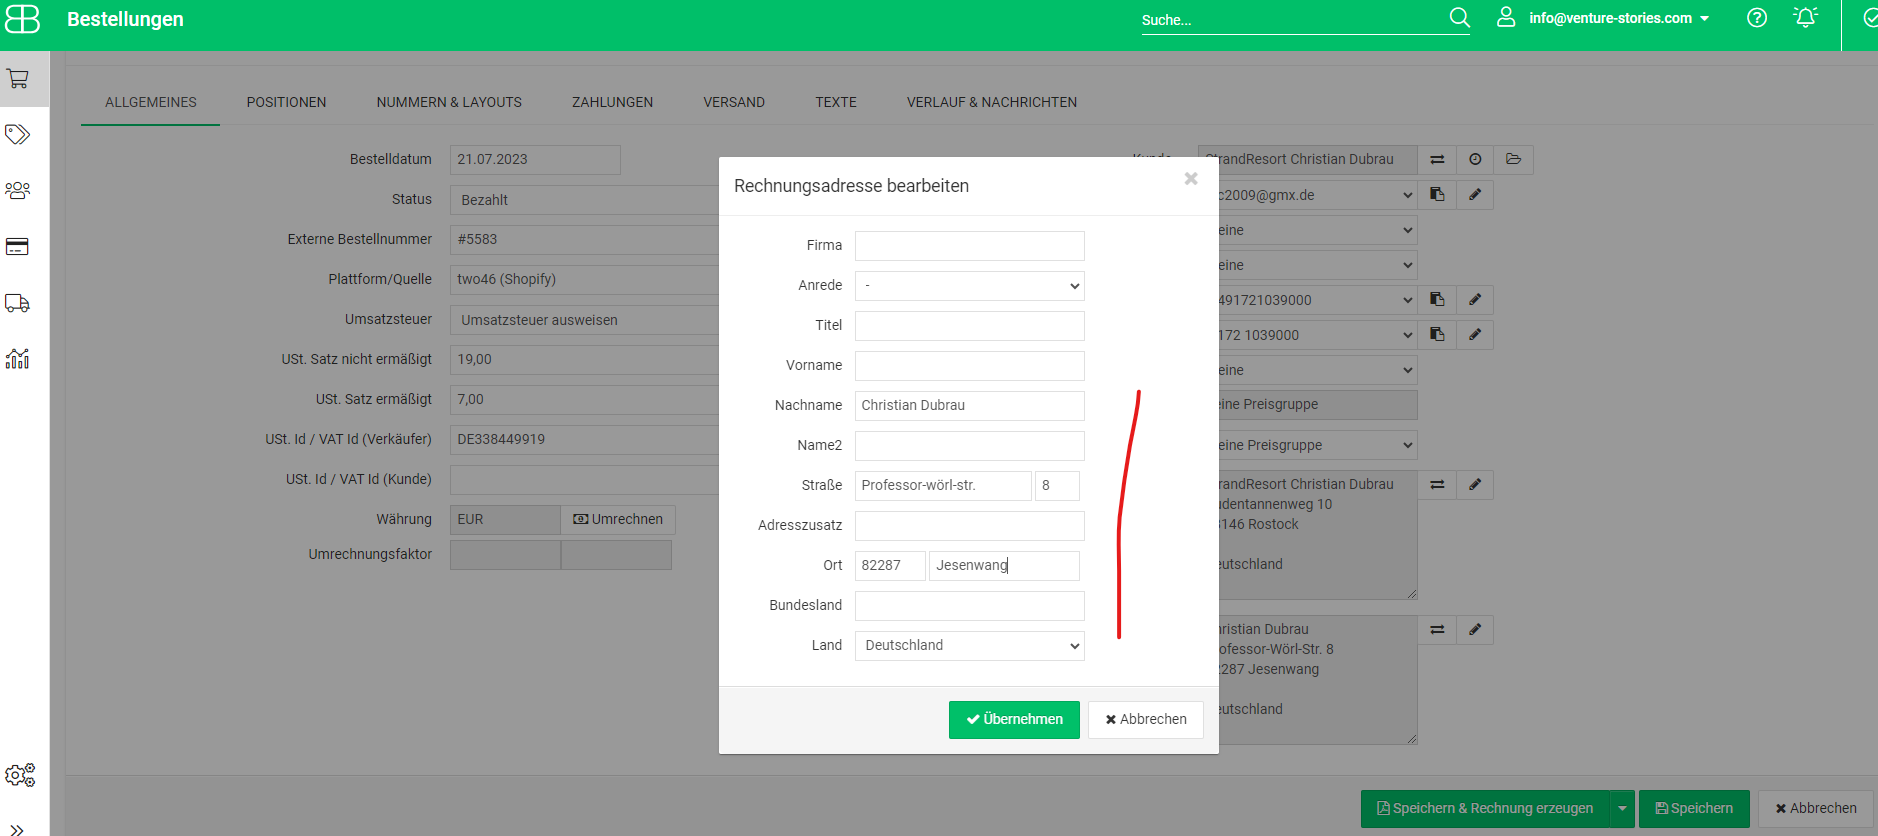Click the Vorname input field

pyautogui.click(x=970, y=366)
